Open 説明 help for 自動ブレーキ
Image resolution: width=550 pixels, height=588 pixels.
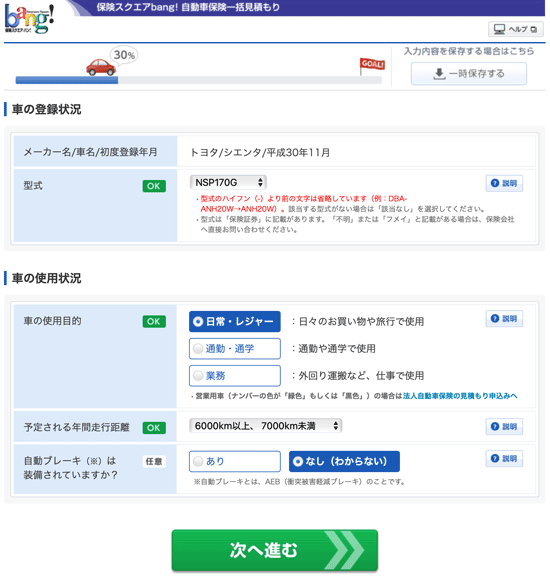click(x=504, y=458)
